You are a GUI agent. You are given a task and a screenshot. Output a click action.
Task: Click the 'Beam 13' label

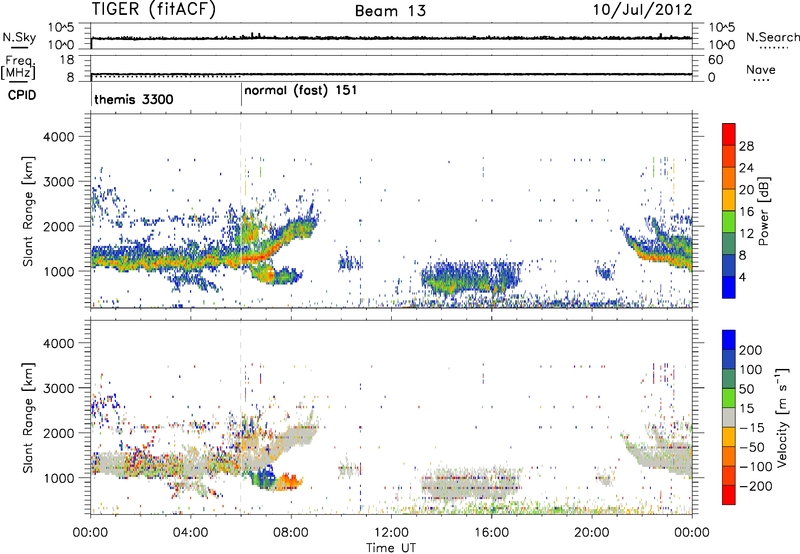click(390, 11)
